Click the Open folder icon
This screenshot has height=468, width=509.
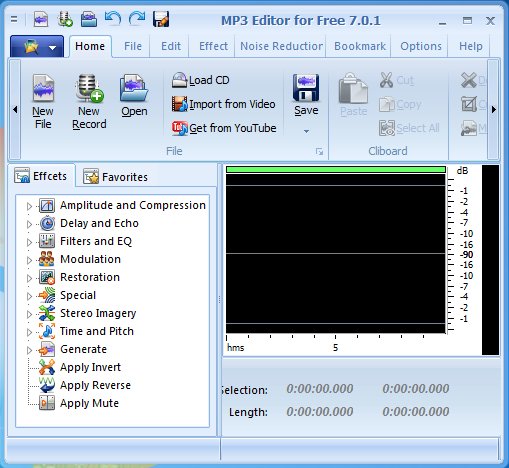pos(134,88)
